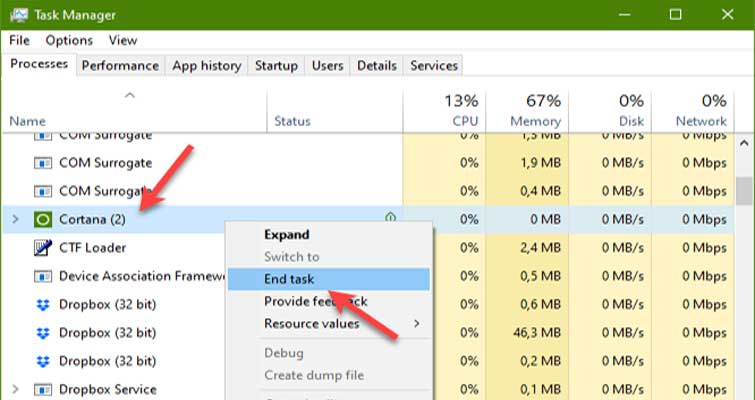Select the Cortana (2) process name
The image size is (755, 400).
[92, 219]
